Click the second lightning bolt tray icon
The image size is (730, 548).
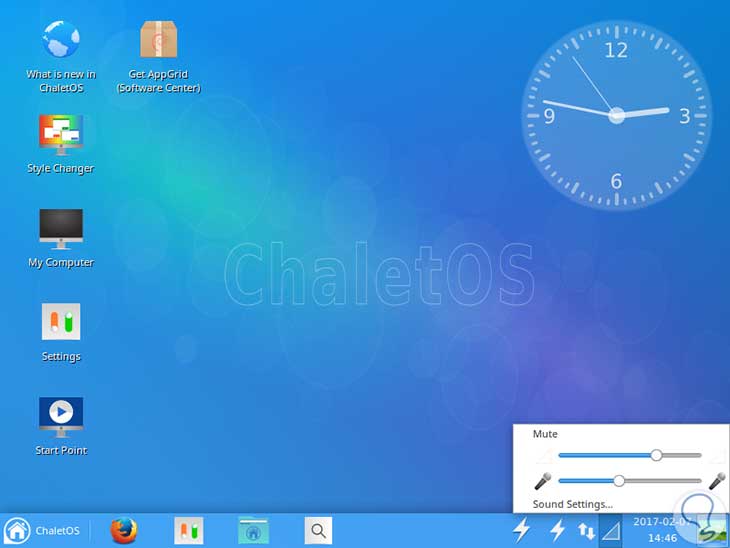coord(557,530)
